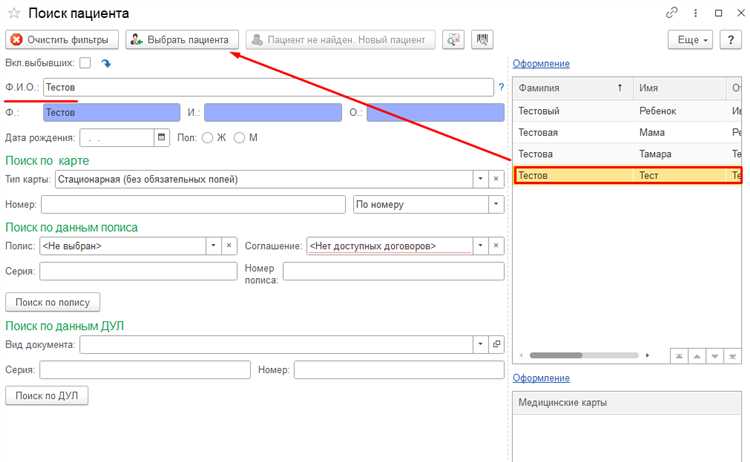Expand the Полис dropdown arrow

213,246
